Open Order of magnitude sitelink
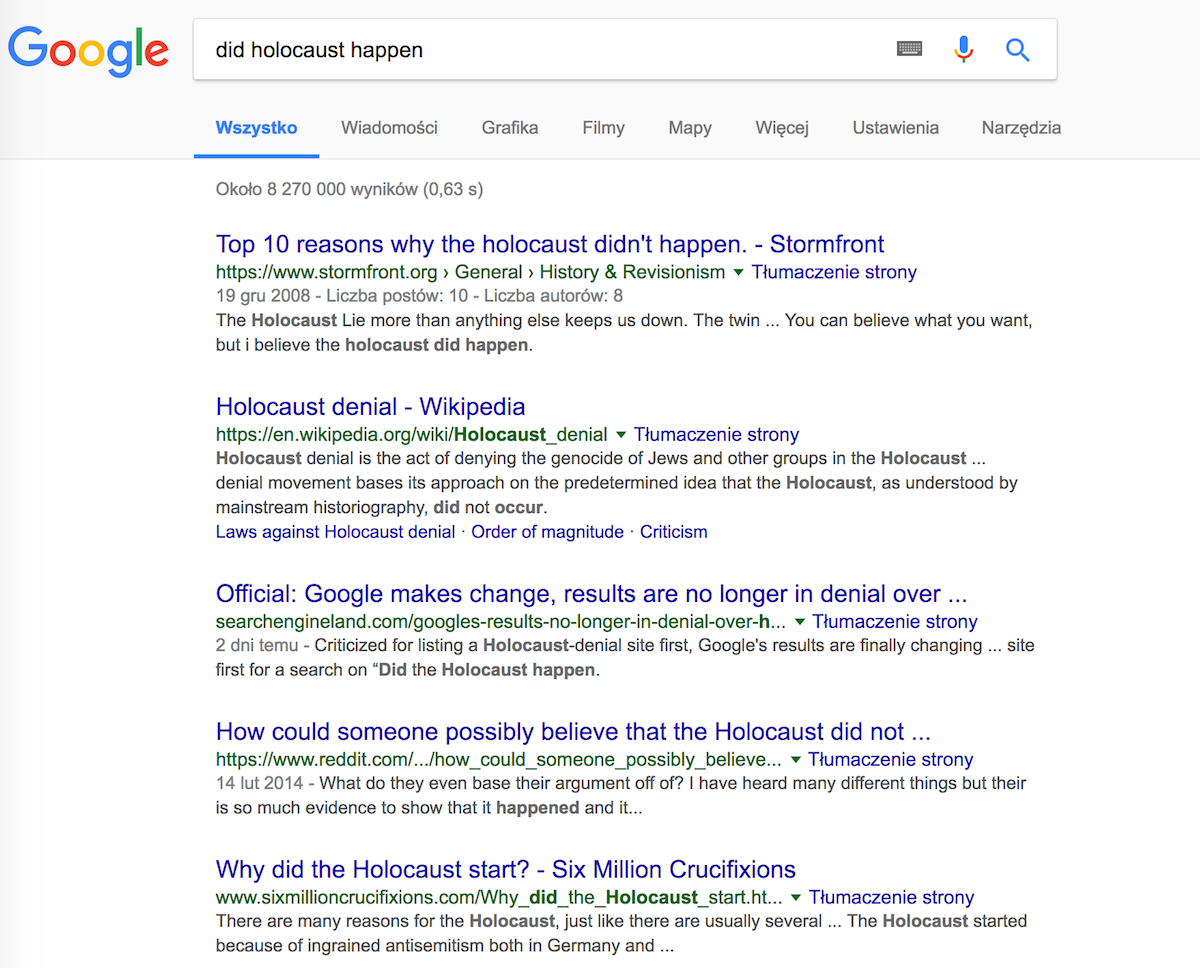1200x968 pixels. [547, 532]
